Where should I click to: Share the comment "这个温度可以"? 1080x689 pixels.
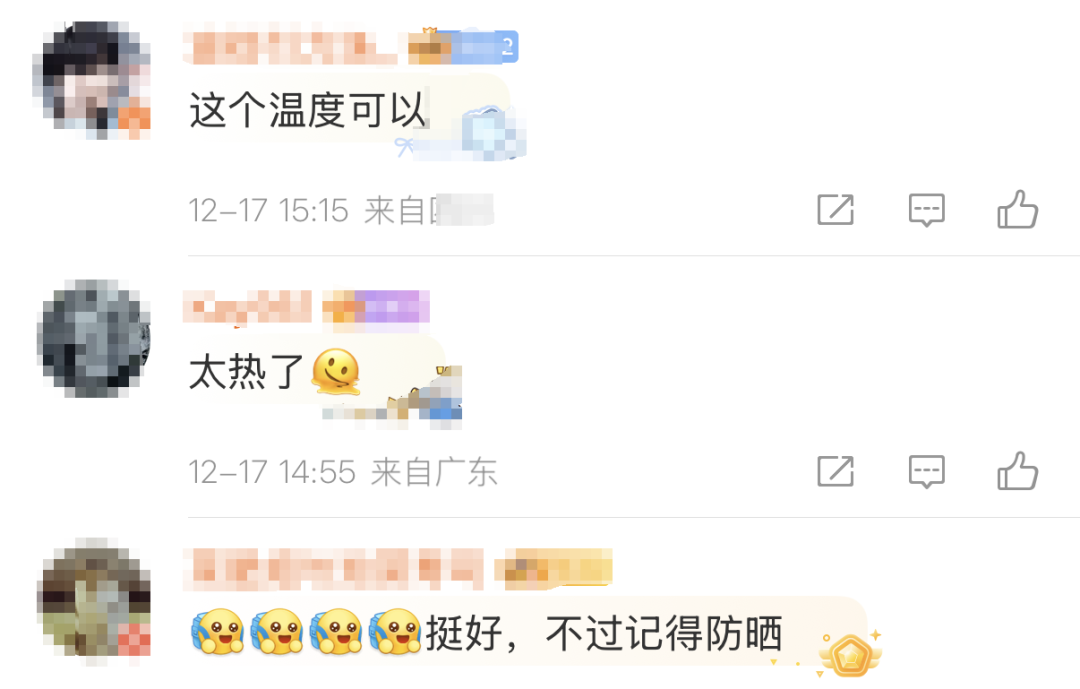[835, 209]
